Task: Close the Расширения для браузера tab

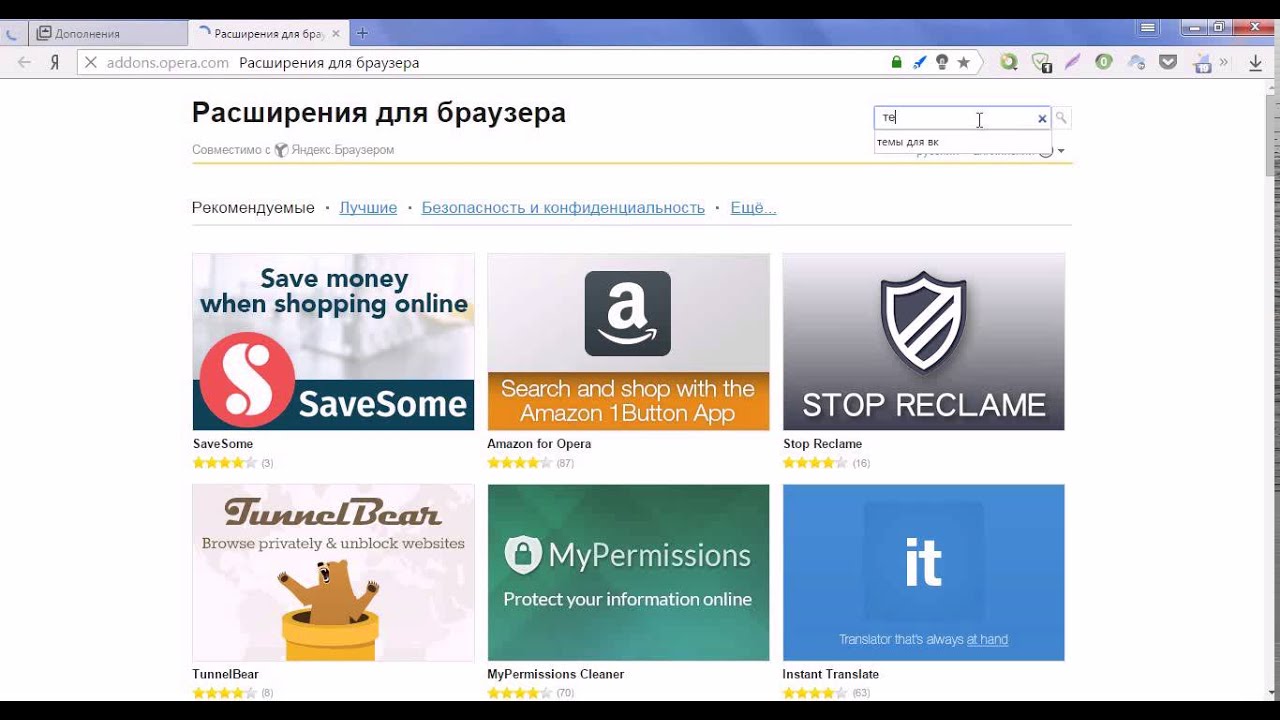Action: (336, 33)
